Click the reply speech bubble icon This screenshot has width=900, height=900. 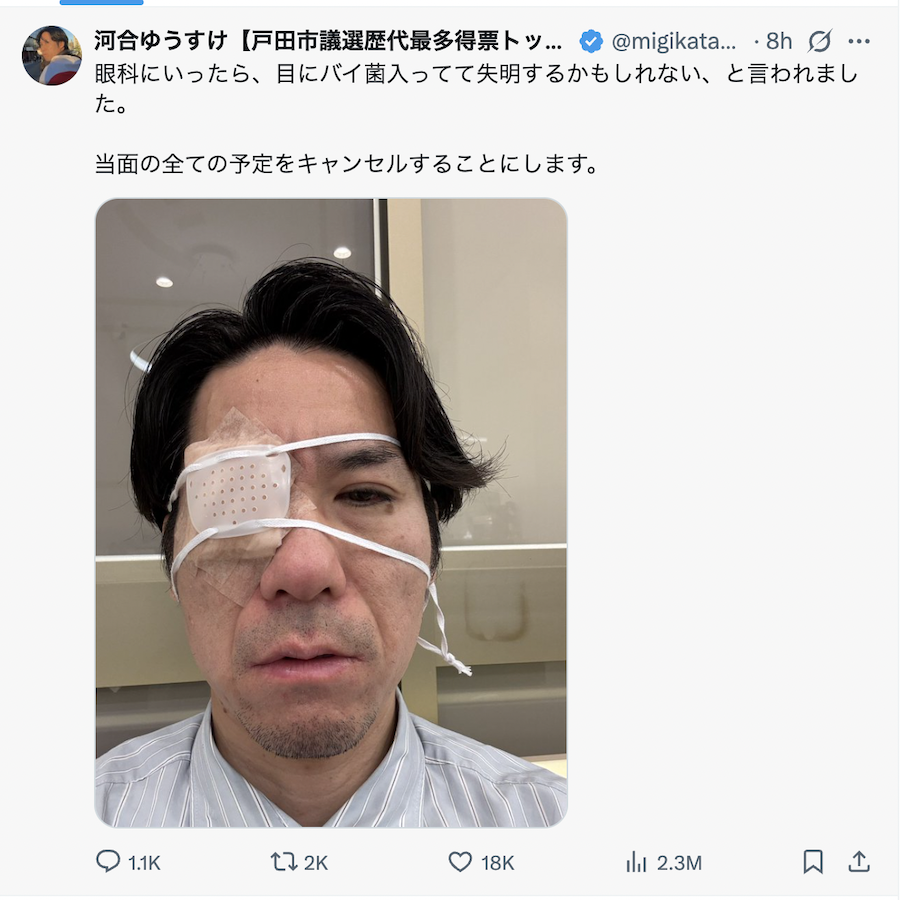[108, 862]
